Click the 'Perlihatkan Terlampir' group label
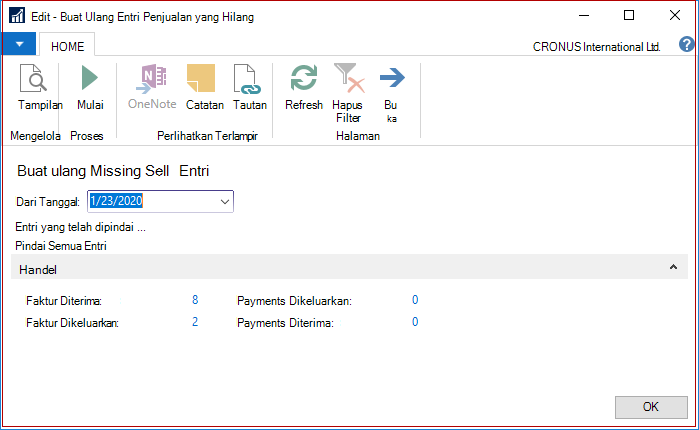Screen dimensions: 699x430 point(207,136)
